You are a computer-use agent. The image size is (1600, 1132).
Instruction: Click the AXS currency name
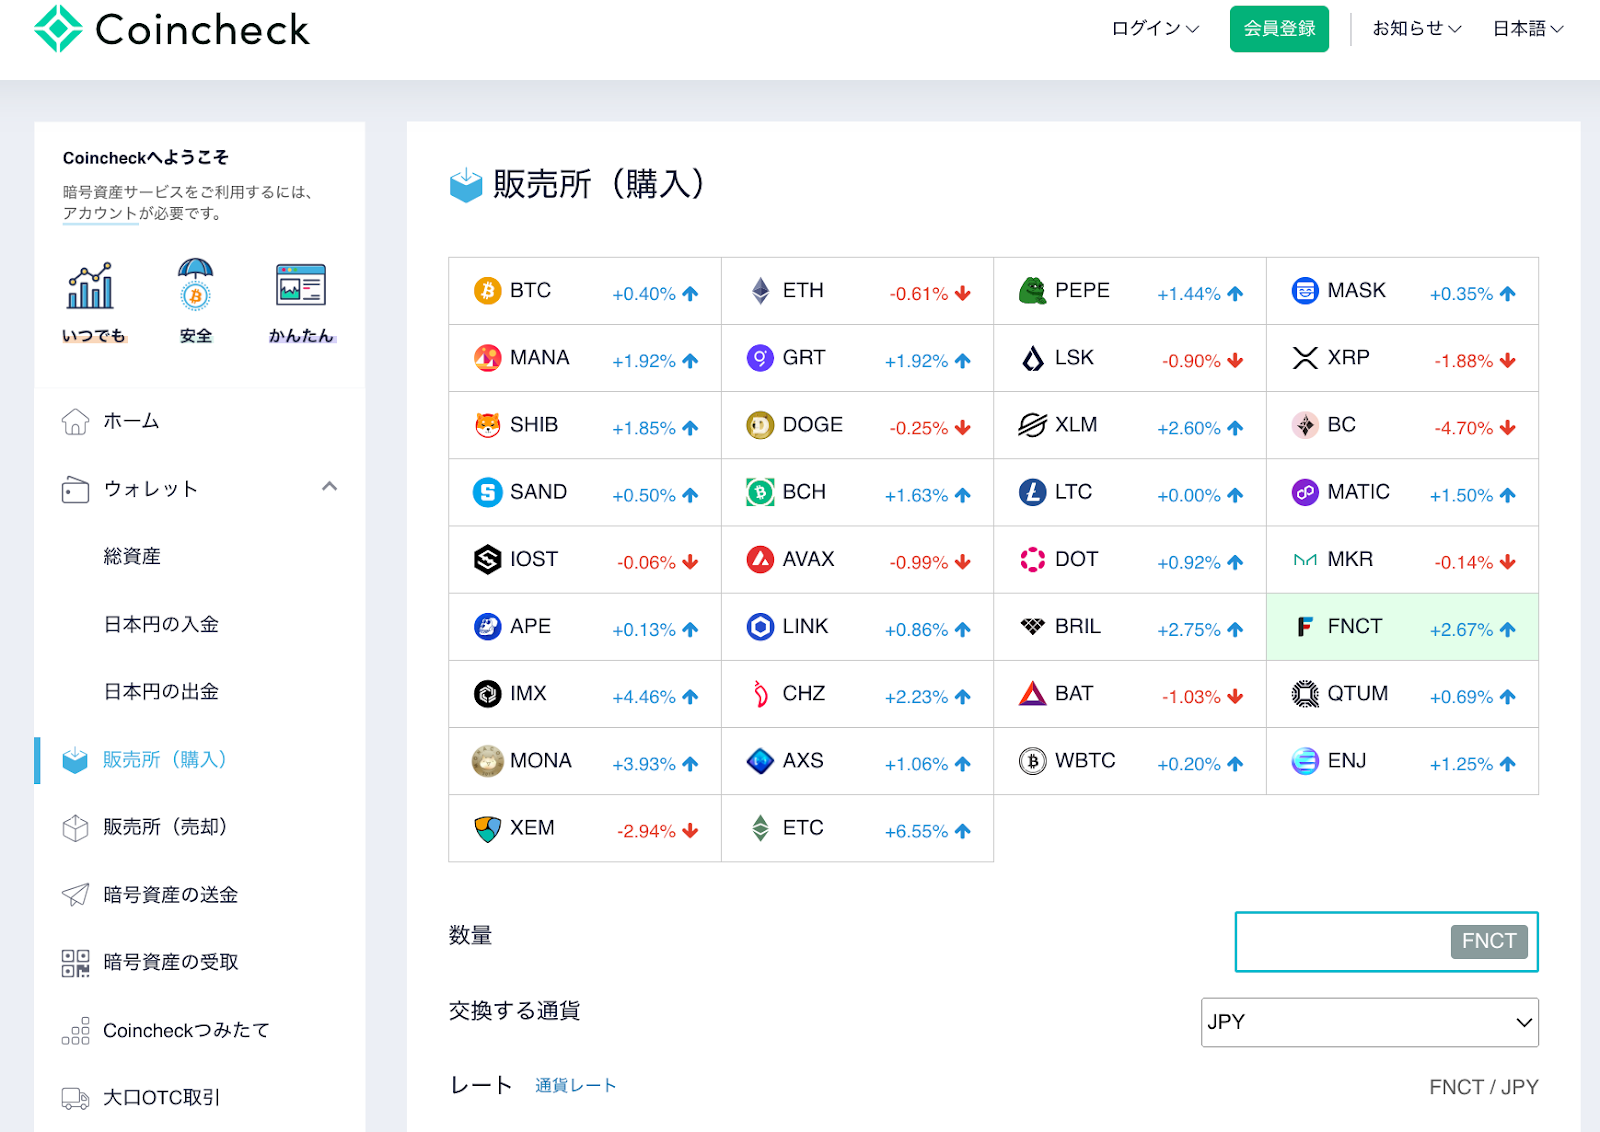[803, 760]
